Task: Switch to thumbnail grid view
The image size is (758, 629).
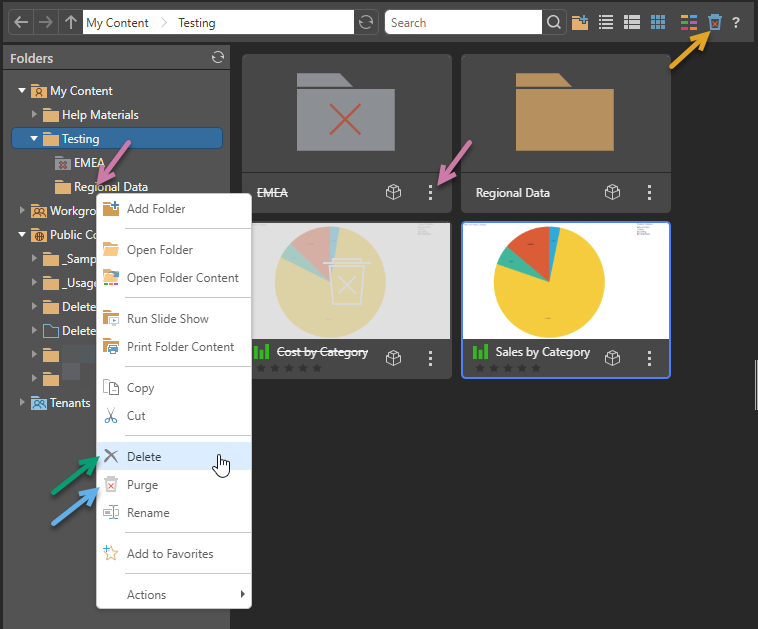Action: [658, 22]
